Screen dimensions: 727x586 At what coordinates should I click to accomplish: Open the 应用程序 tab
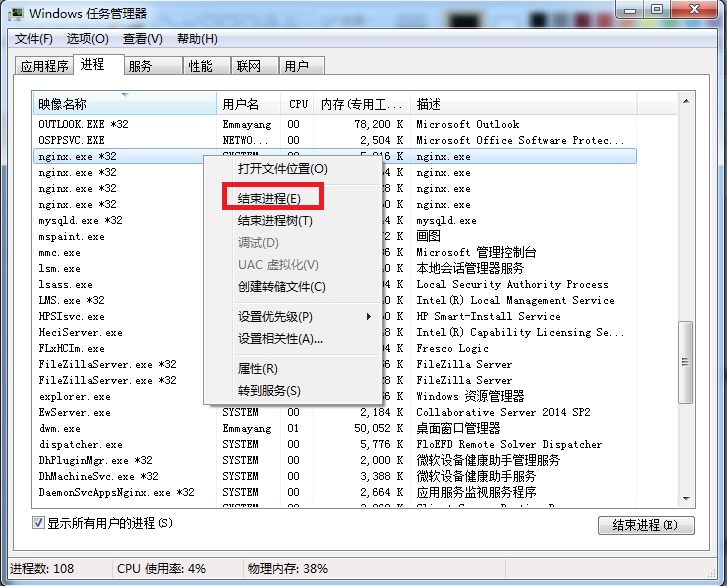click(45, 66)
